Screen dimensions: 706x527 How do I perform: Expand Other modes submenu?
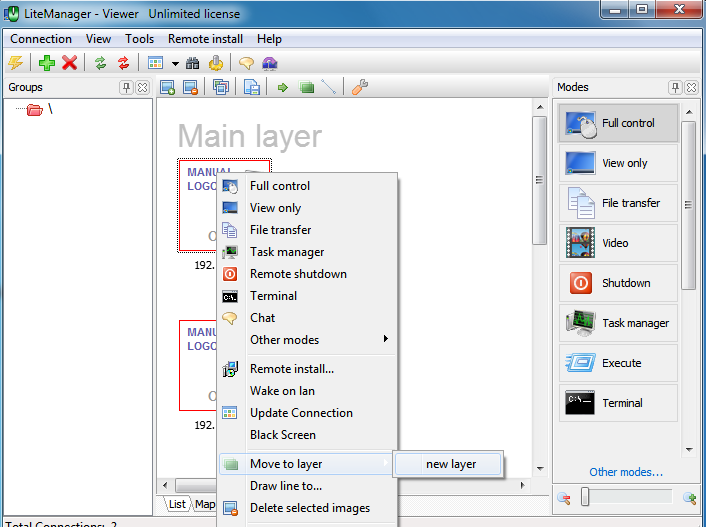pos(307,340)
